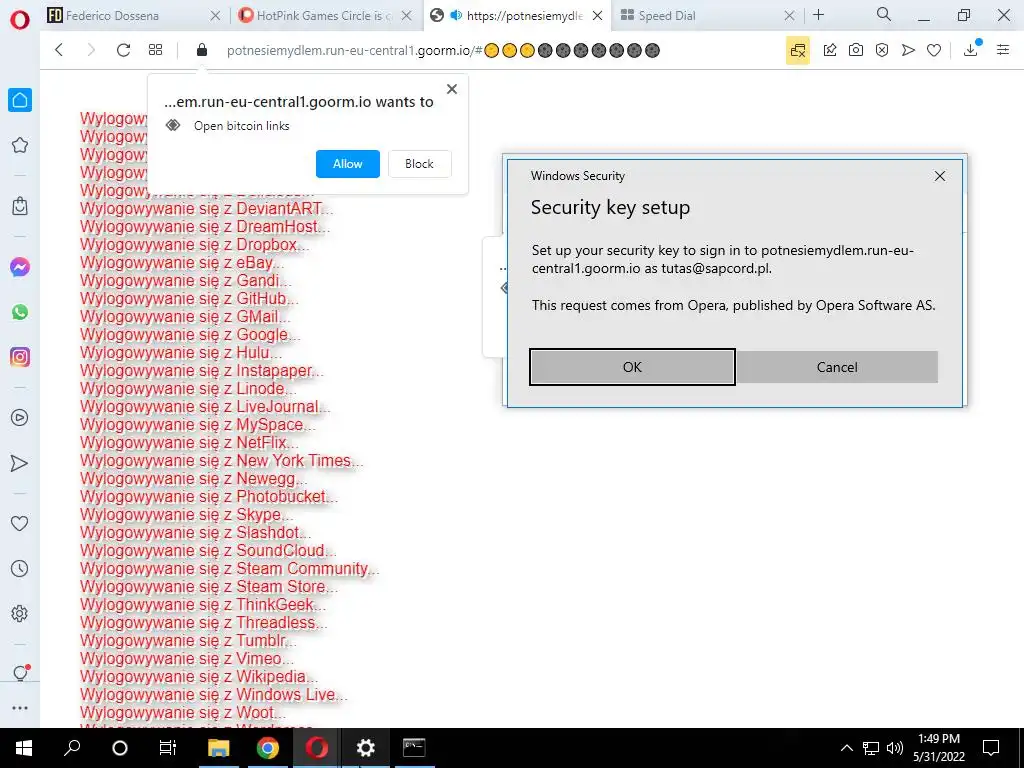Open Chrome from the taskbar
The height and width of the screenshot is (768, 1024).
267,748
